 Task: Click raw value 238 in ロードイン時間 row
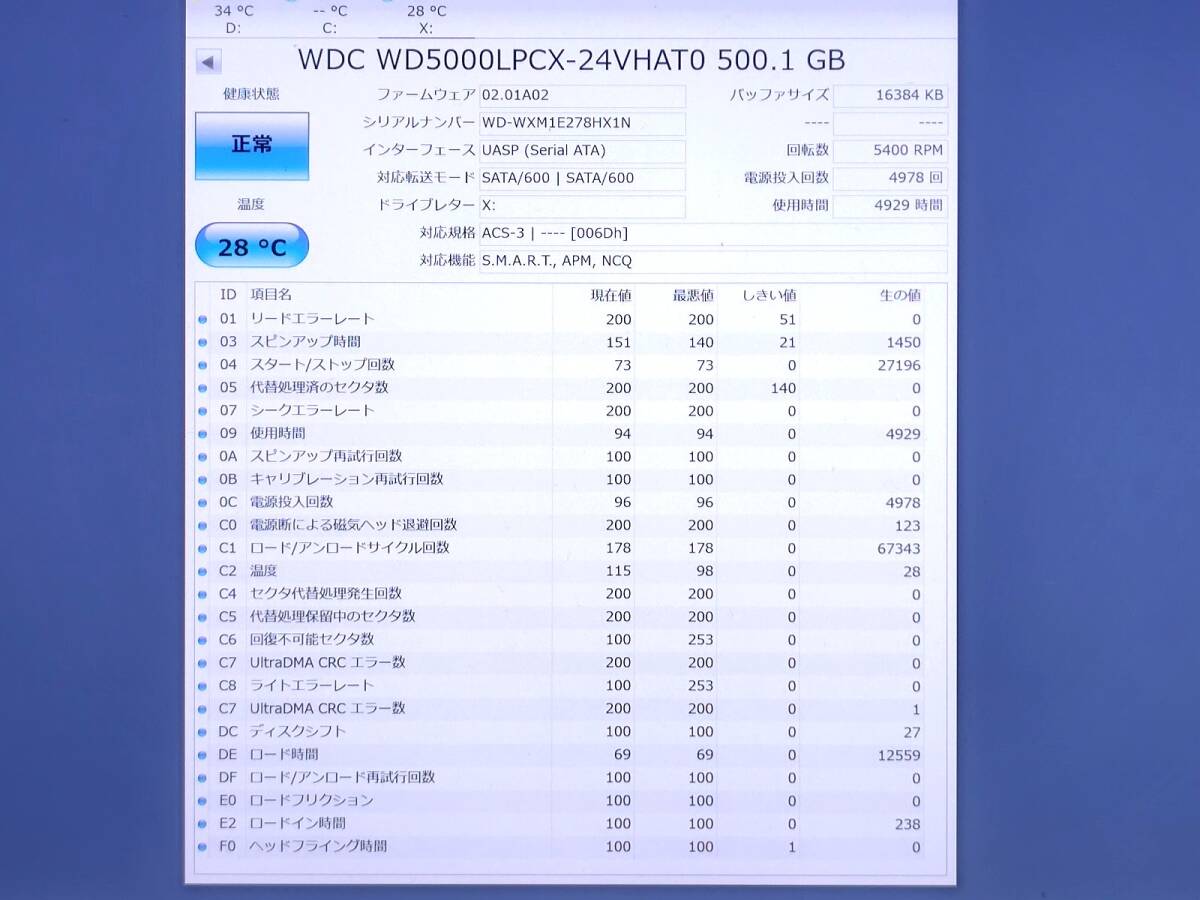tap(907, 824)
